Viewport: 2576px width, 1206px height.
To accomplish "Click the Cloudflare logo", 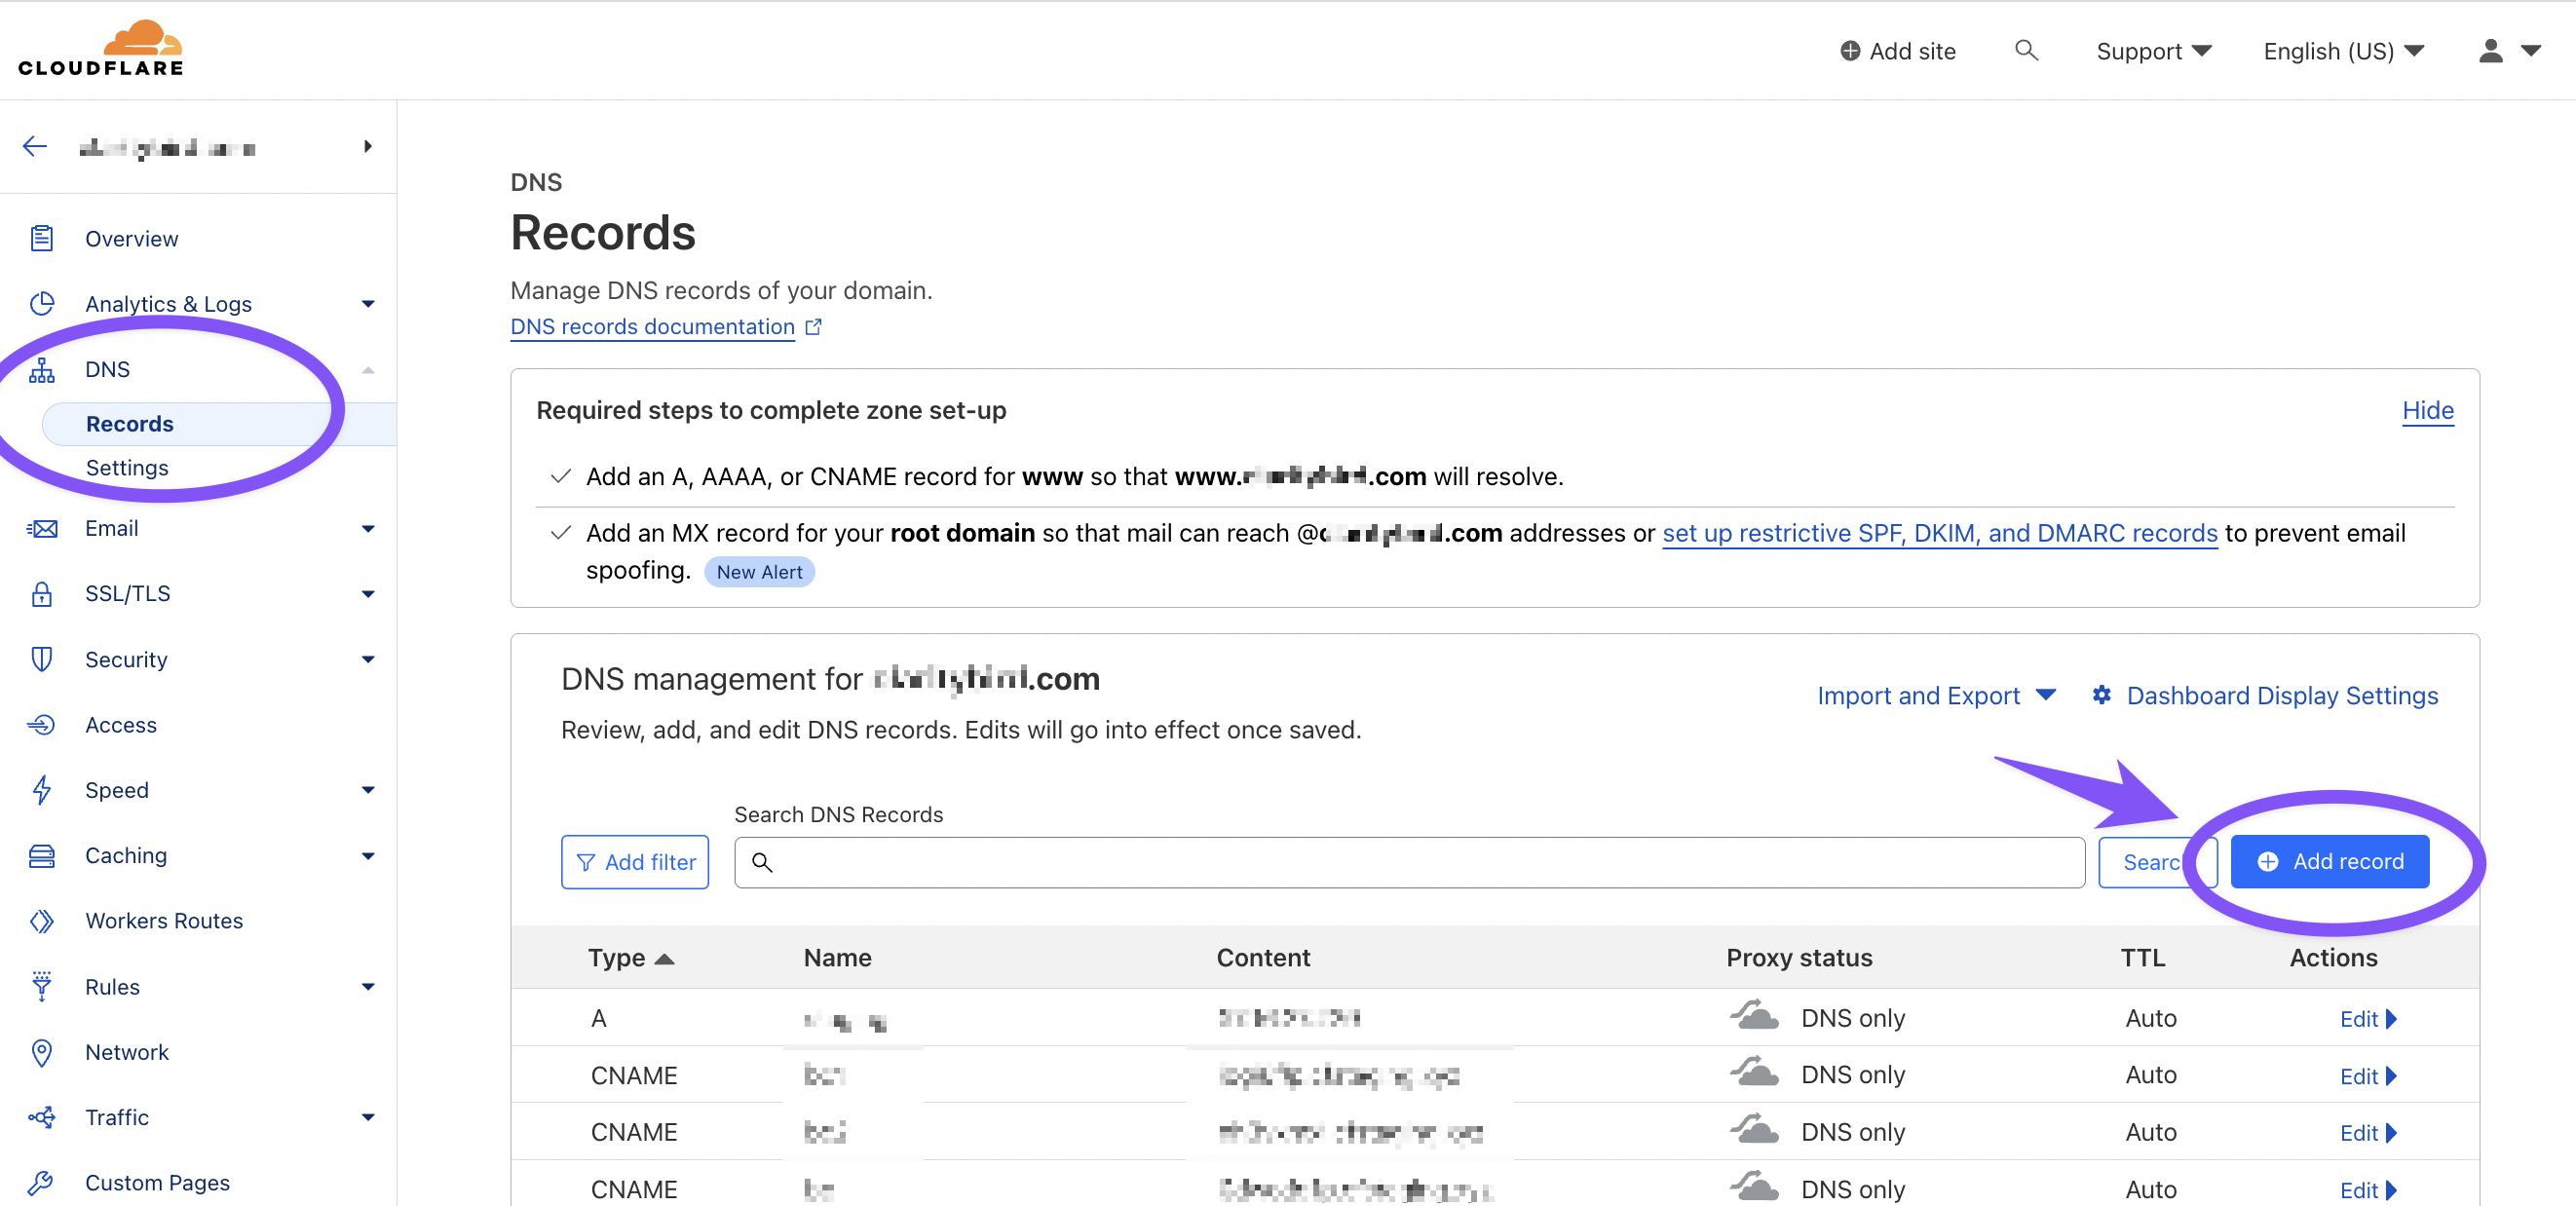I will pyautogui.click(x=101, y=48).
